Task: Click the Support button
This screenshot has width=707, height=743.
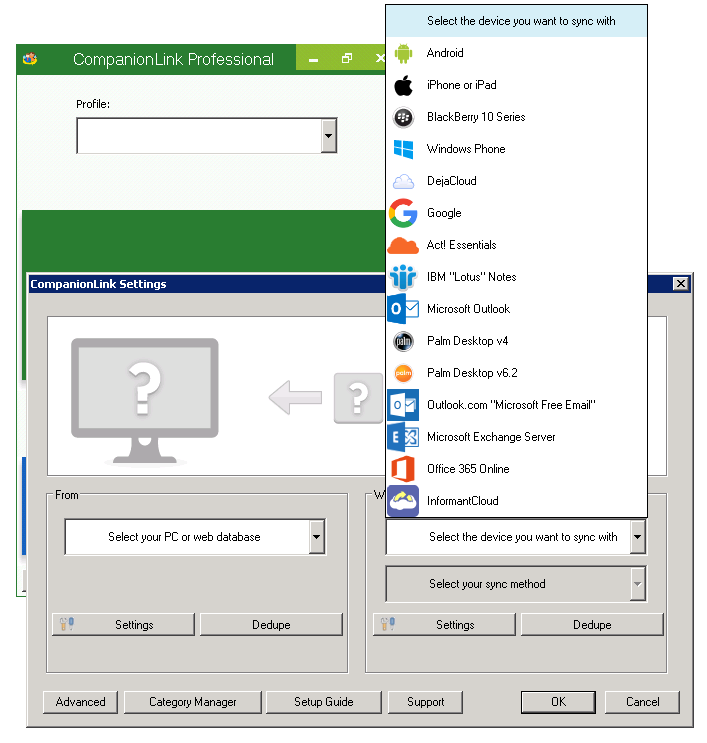Action: click(426, 702)
